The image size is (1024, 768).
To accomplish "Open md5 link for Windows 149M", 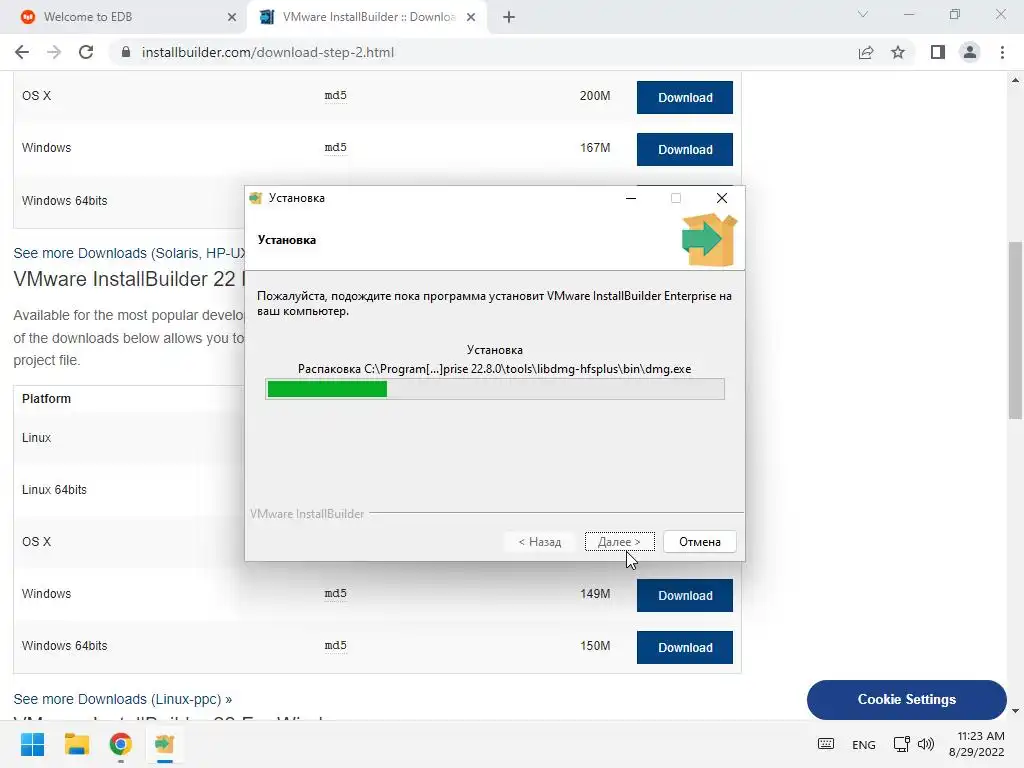I will [336, 594].
